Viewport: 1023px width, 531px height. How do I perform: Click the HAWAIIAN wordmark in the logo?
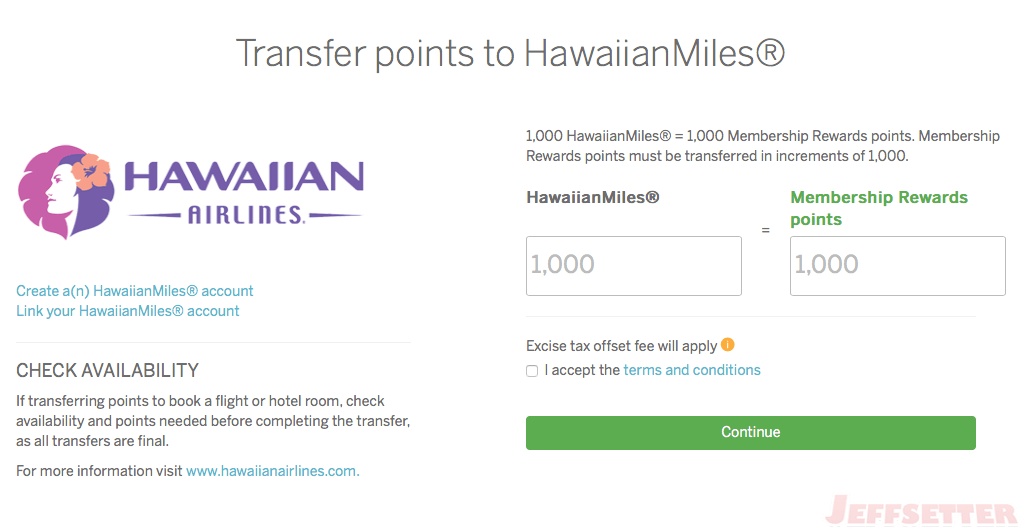244,176
